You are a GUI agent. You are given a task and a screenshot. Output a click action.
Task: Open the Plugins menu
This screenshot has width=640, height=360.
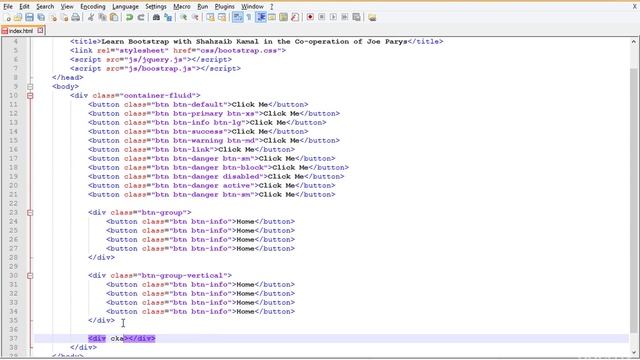tap(224, 7)
